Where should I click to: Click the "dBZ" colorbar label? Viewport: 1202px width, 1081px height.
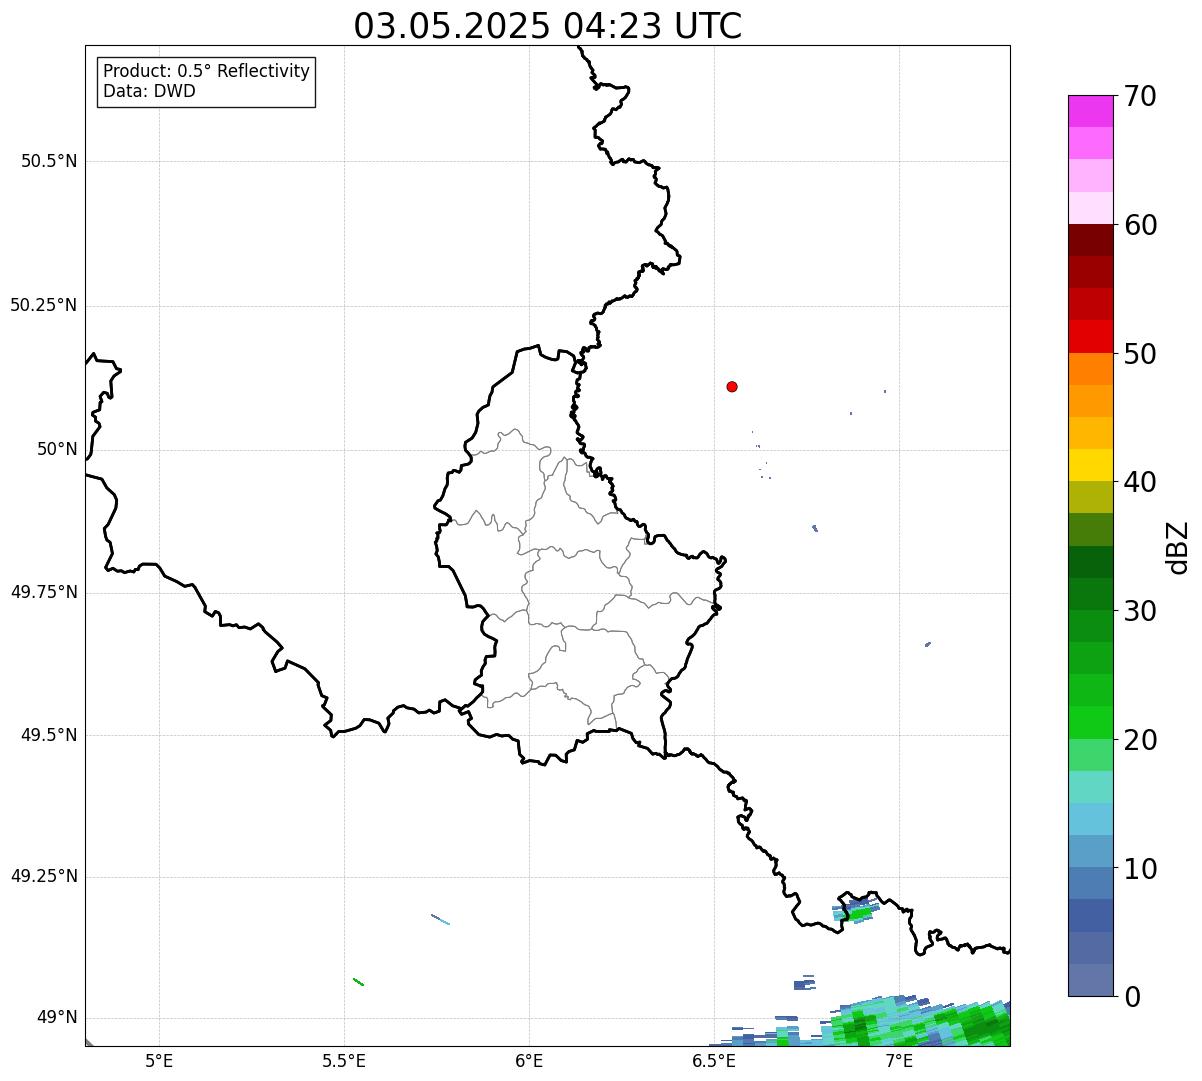click(x=1179, y=547)
